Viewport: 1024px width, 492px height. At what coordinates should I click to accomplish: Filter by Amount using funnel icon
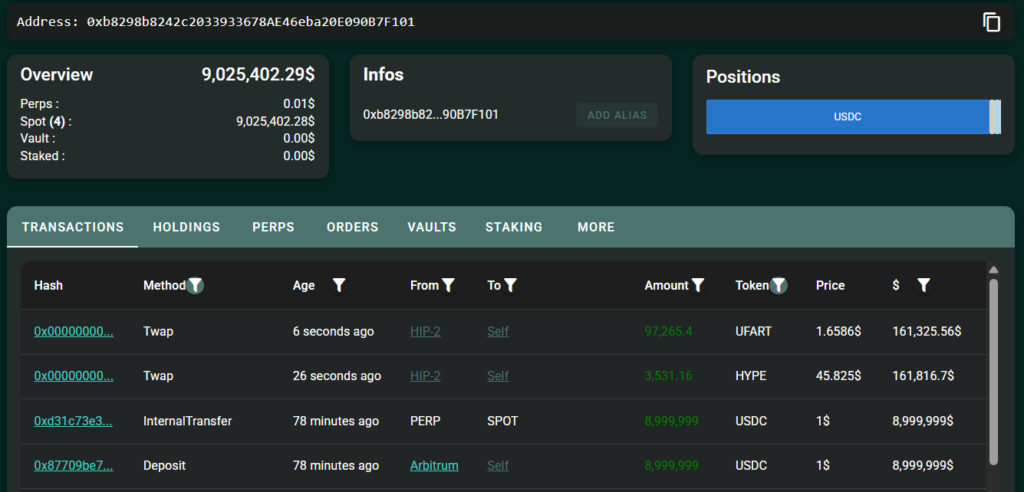tap(698, 286)
